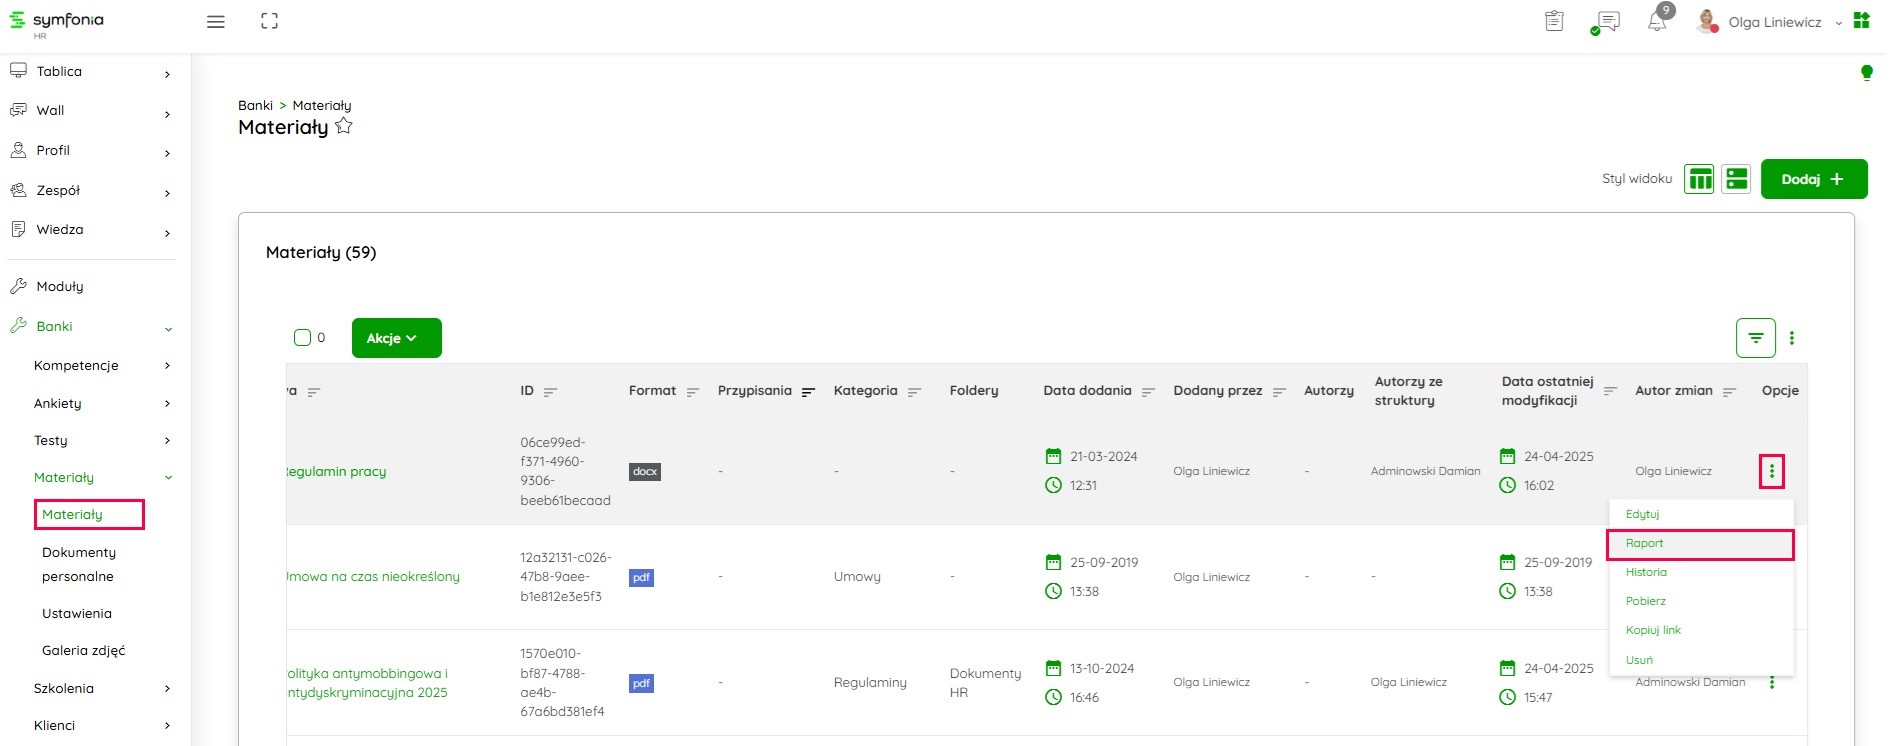1890x746 pixels.
Task: Open the Akcje dropdown
Action: coord(396,338)
